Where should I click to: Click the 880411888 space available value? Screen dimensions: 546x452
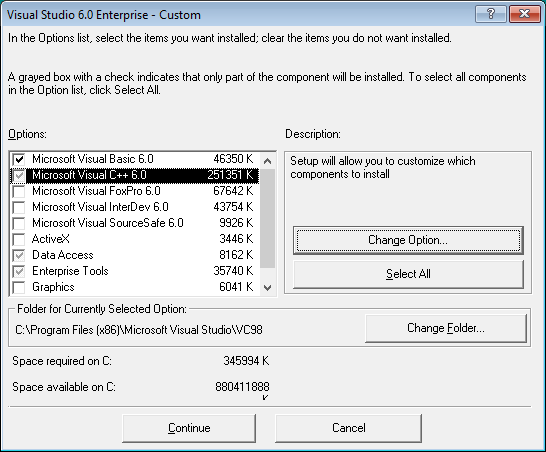242,387
